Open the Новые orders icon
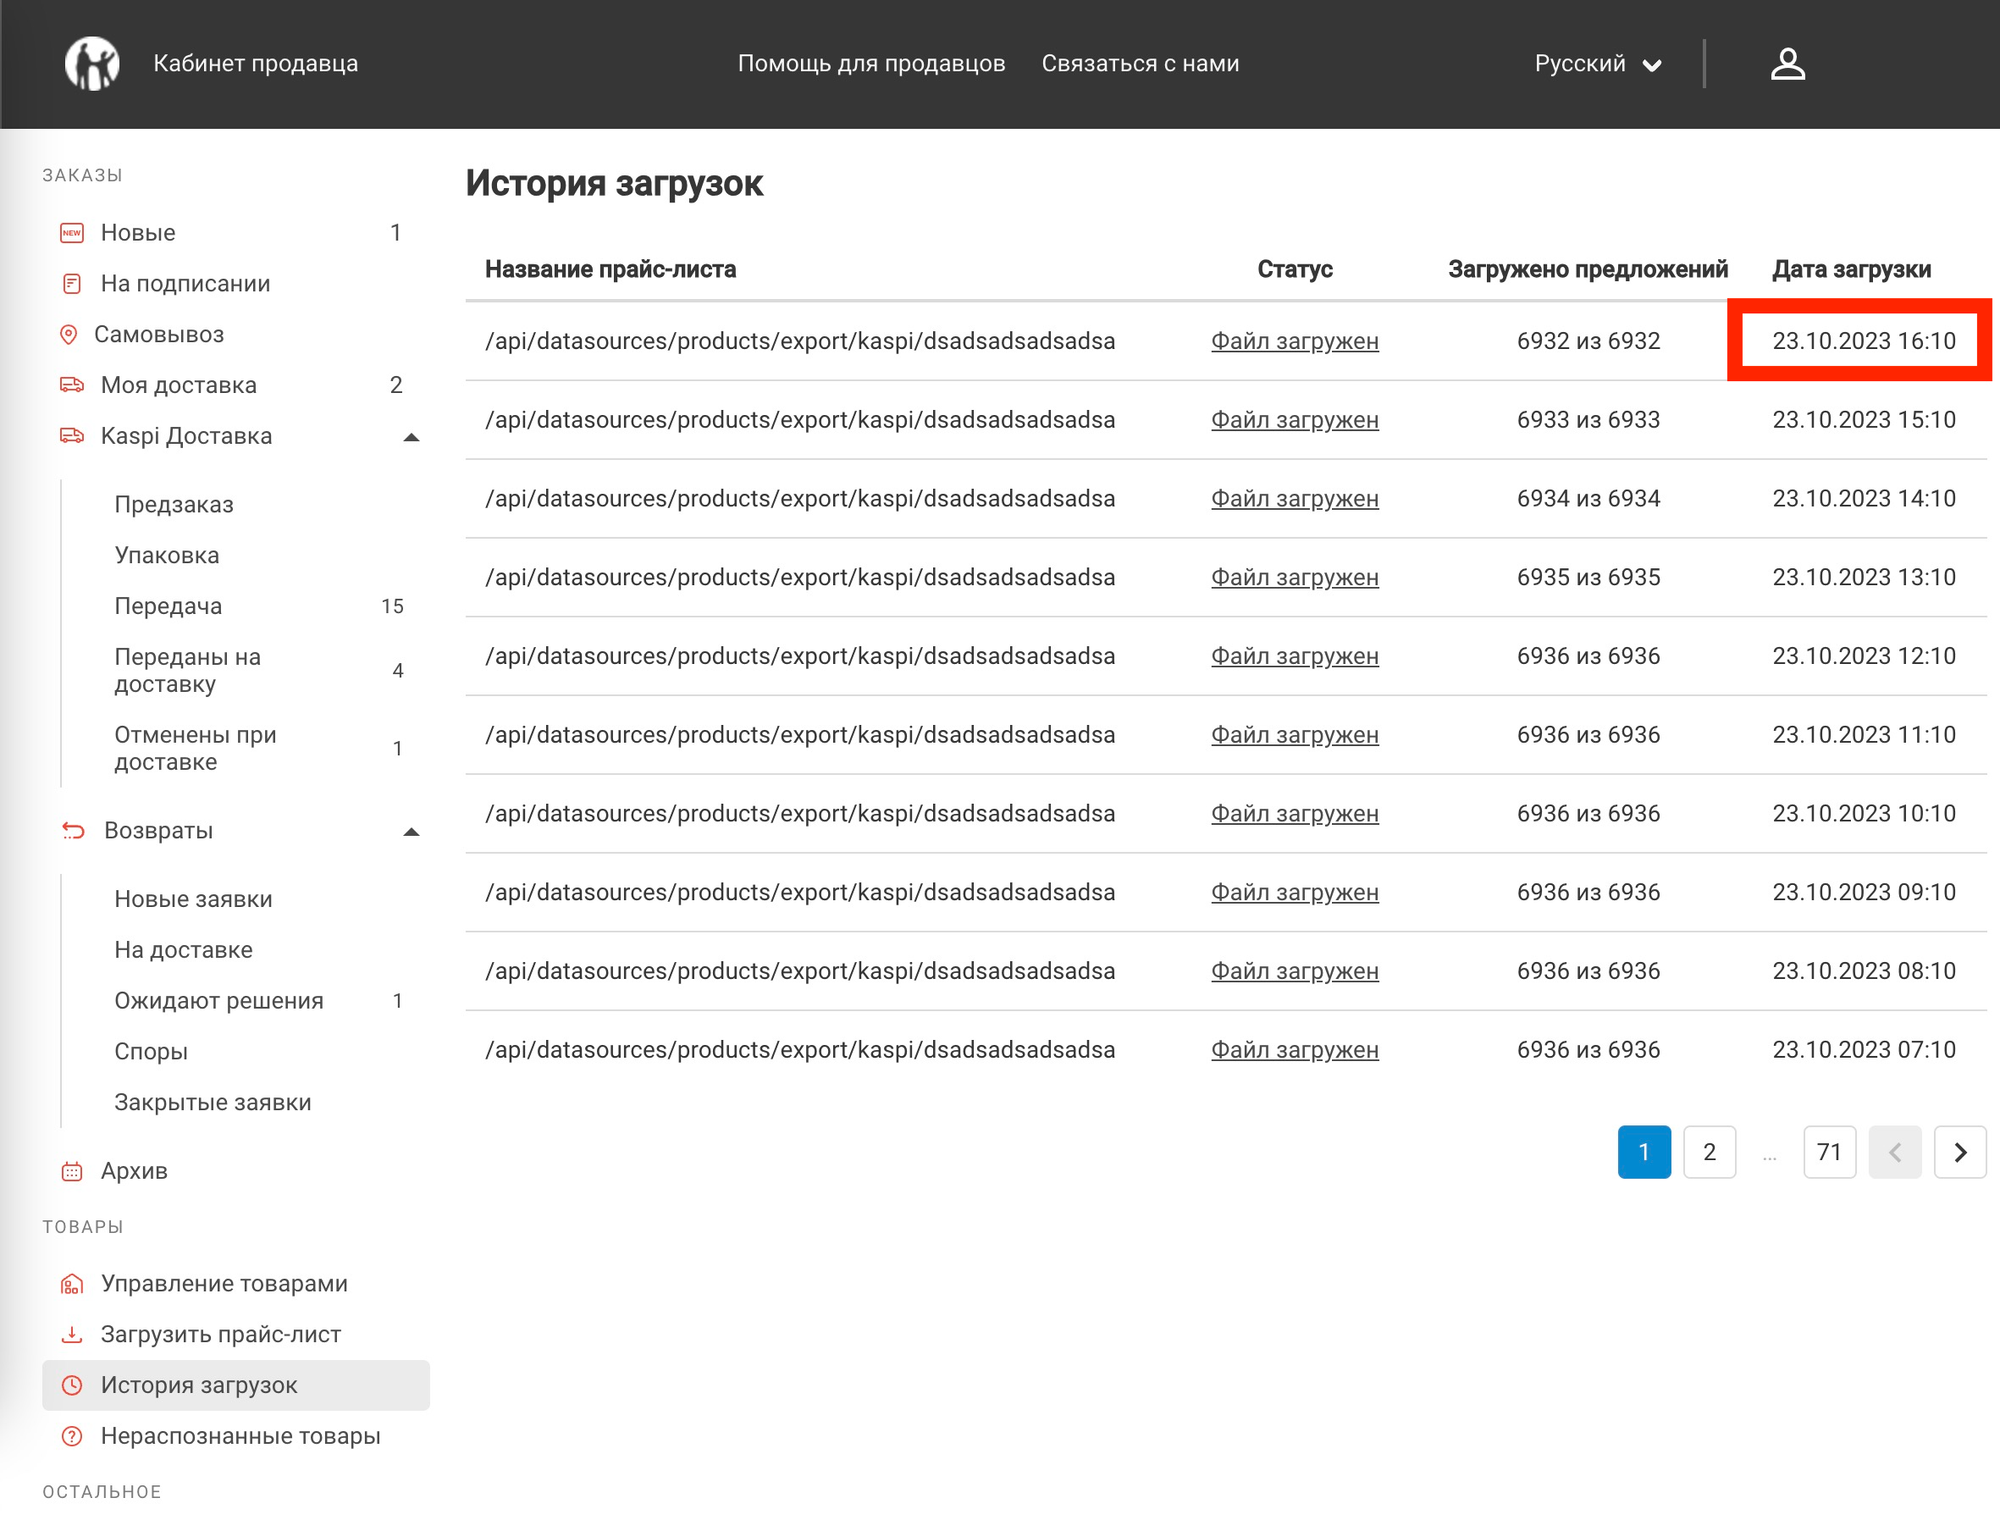Image resolution: width=2000 pixels, height=1521 pixels. tap(72, 233)
